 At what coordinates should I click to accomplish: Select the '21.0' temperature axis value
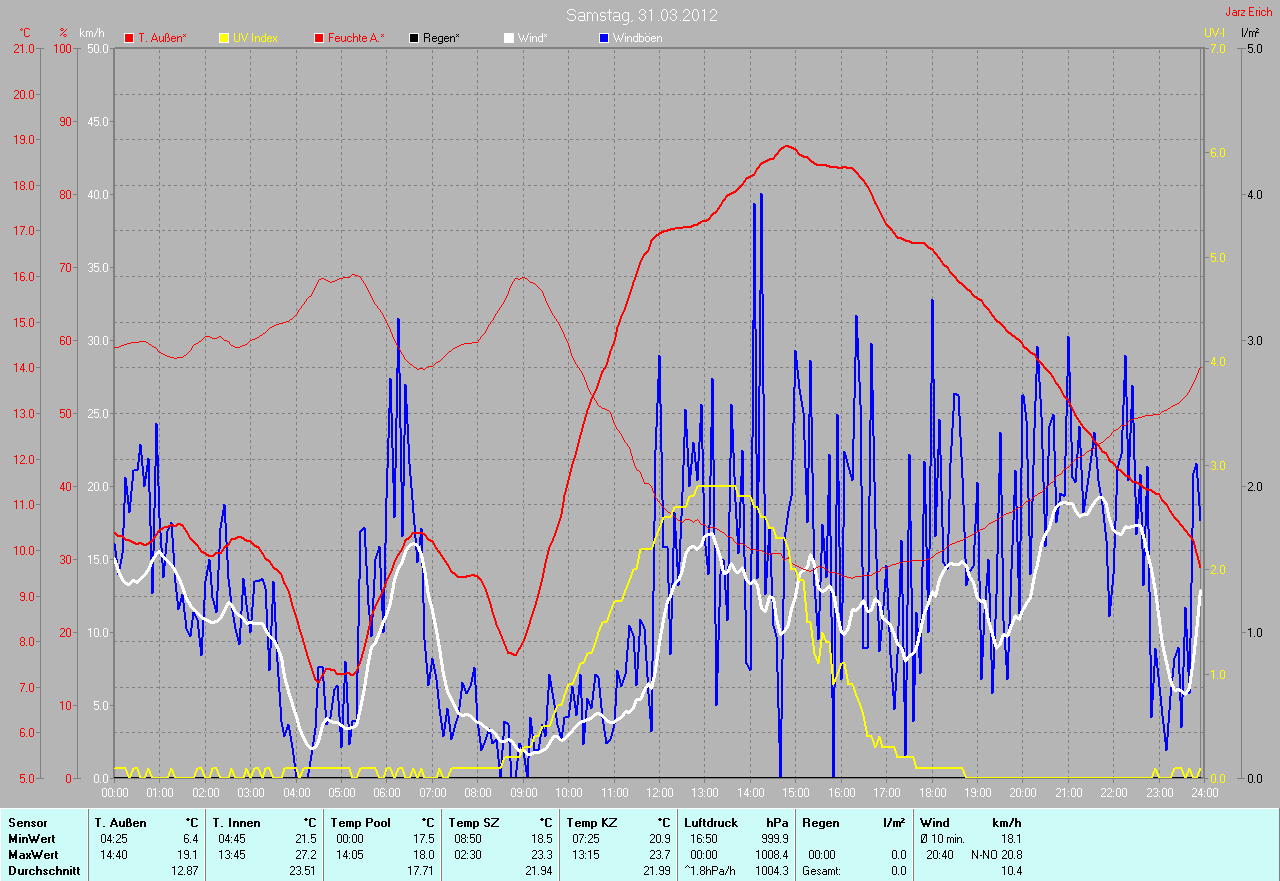pos(22,48)
